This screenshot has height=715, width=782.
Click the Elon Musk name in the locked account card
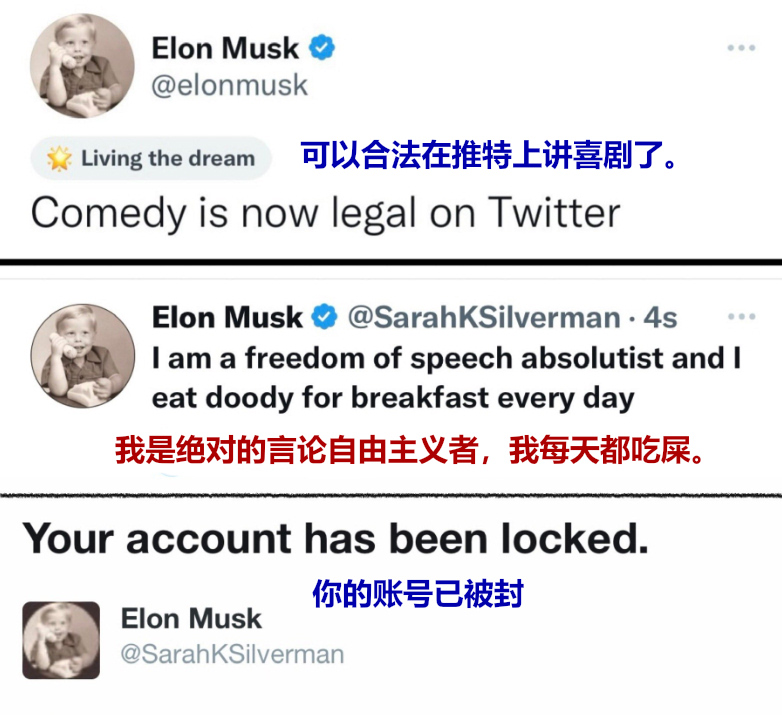pyautogui.click(x=191, y=618)
